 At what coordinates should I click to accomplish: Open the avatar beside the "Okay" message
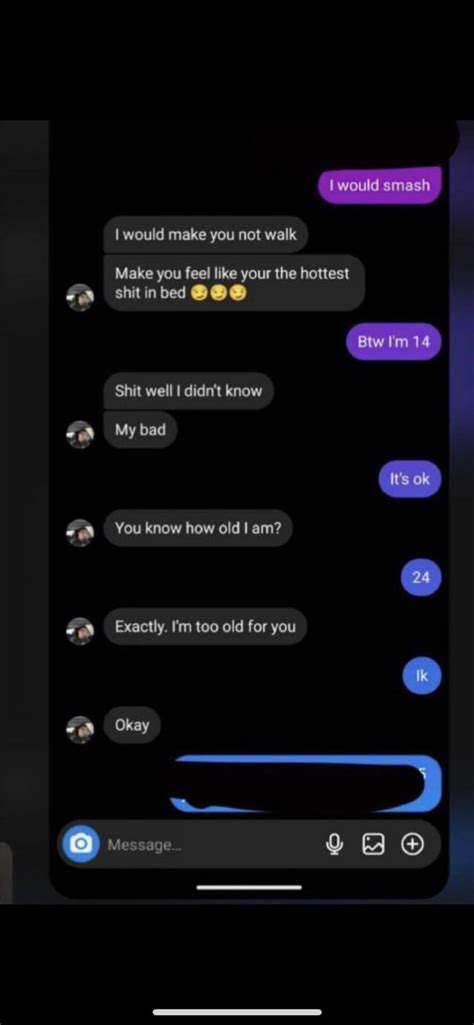pyautogui.click(x=80, y=730)
